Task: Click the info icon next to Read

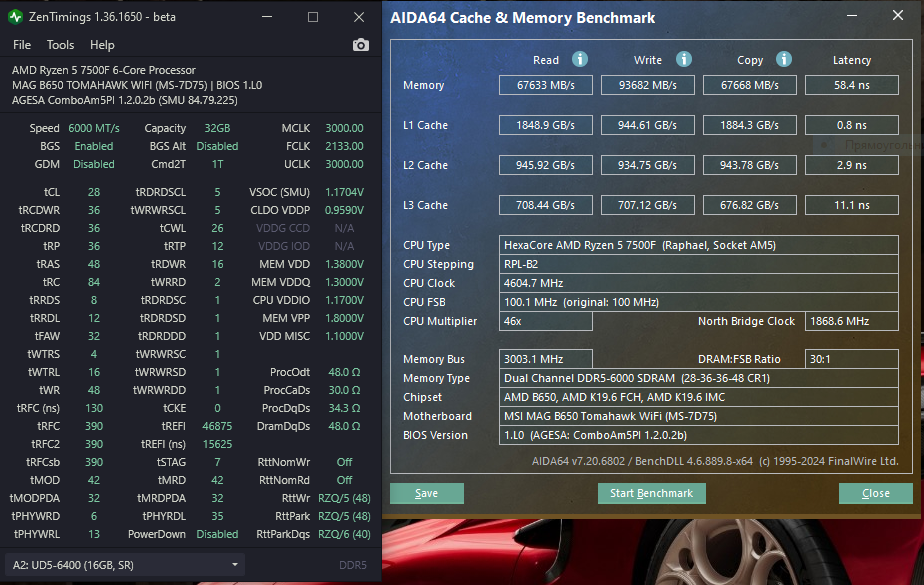Action: (x=580, y=59)
